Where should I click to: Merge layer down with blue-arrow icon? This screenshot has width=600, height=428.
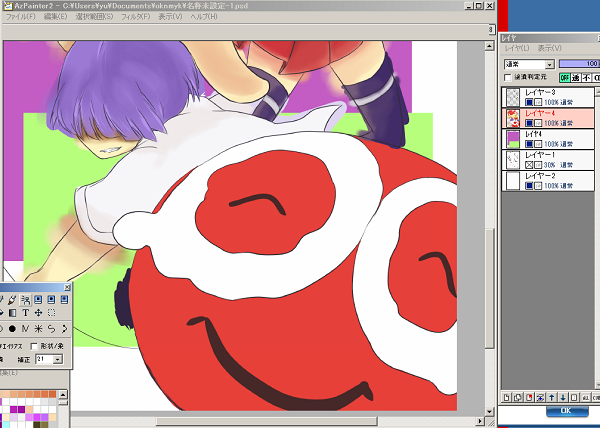click(540, 397)
